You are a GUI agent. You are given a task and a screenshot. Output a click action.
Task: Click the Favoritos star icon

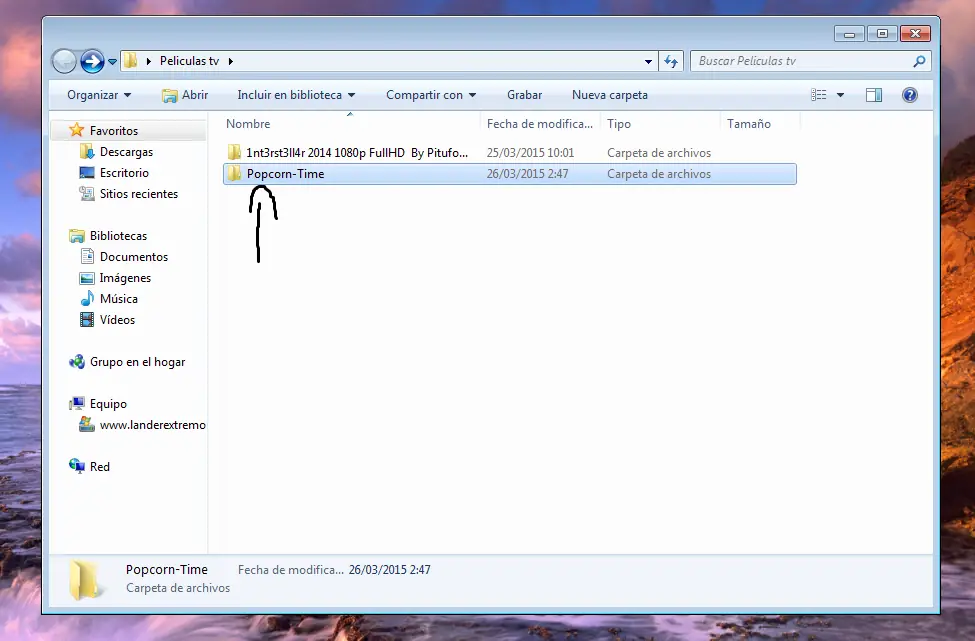pyautogui.click(x=76, y=130)
